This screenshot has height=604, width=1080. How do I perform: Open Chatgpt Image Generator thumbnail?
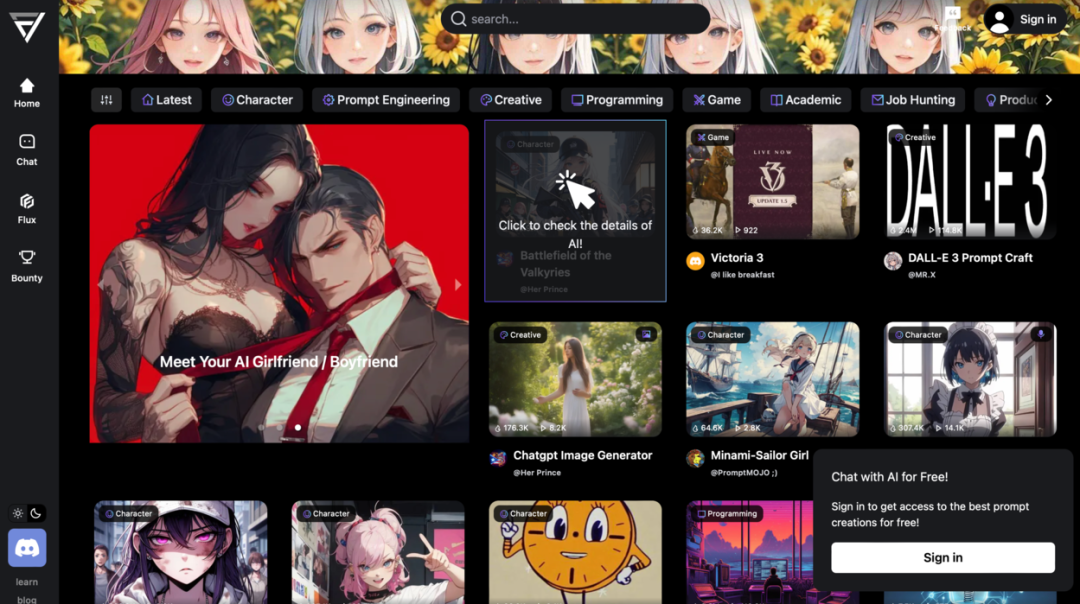pos(575,379)
